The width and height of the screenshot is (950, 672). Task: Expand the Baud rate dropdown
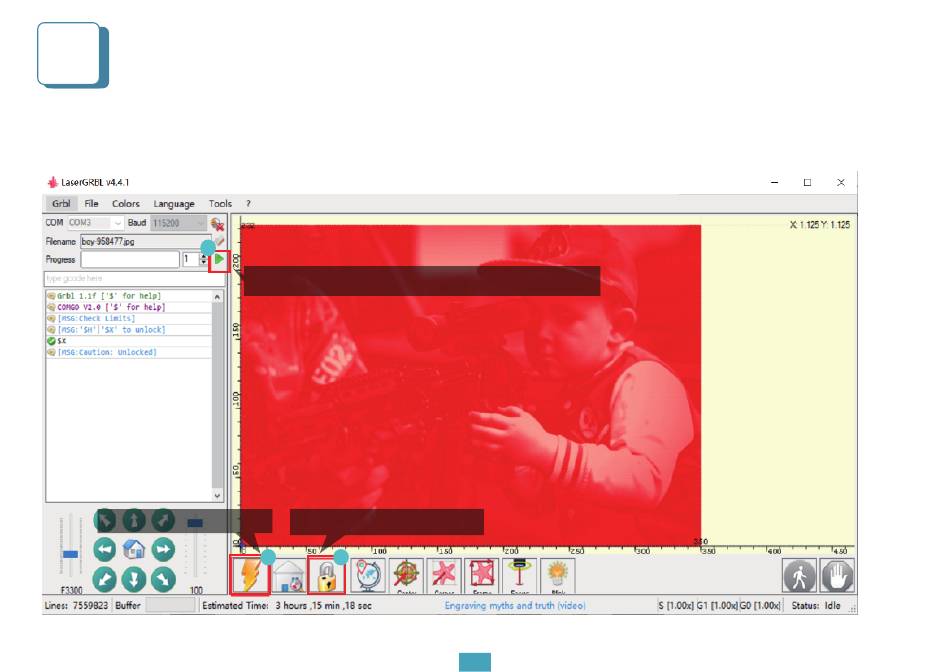(x=201, y=223)
